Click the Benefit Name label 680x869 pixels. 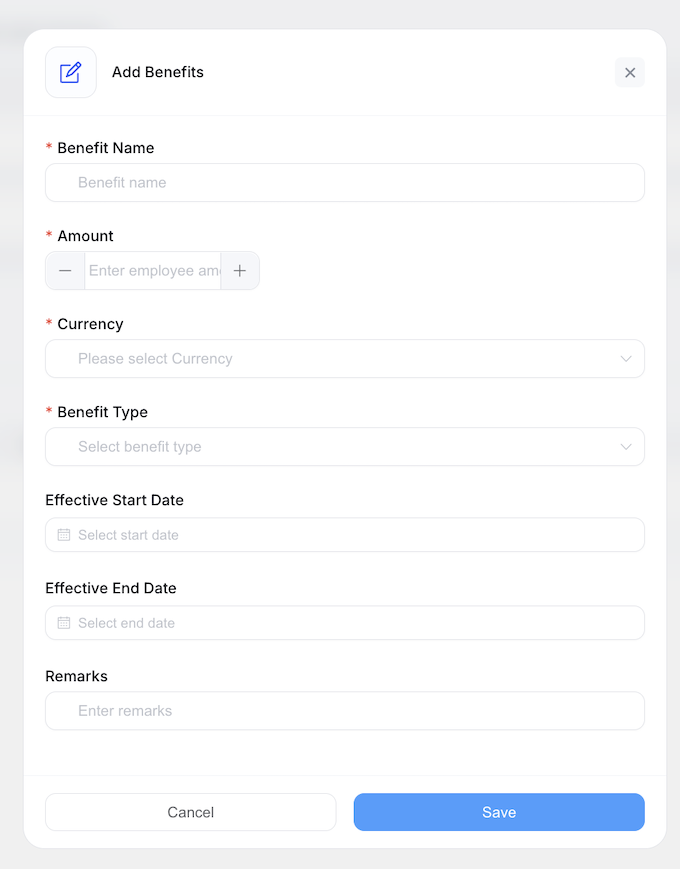[x=105, y=148]
